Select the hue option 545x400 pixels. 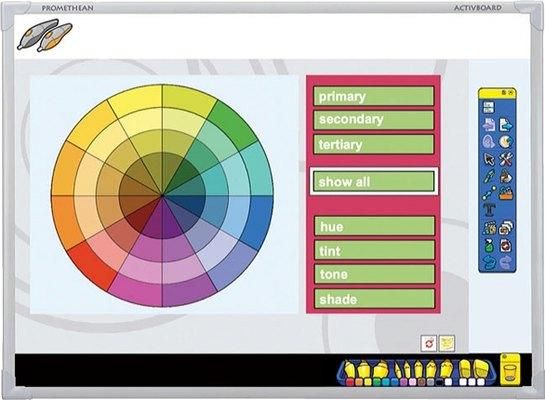[374, 226]
